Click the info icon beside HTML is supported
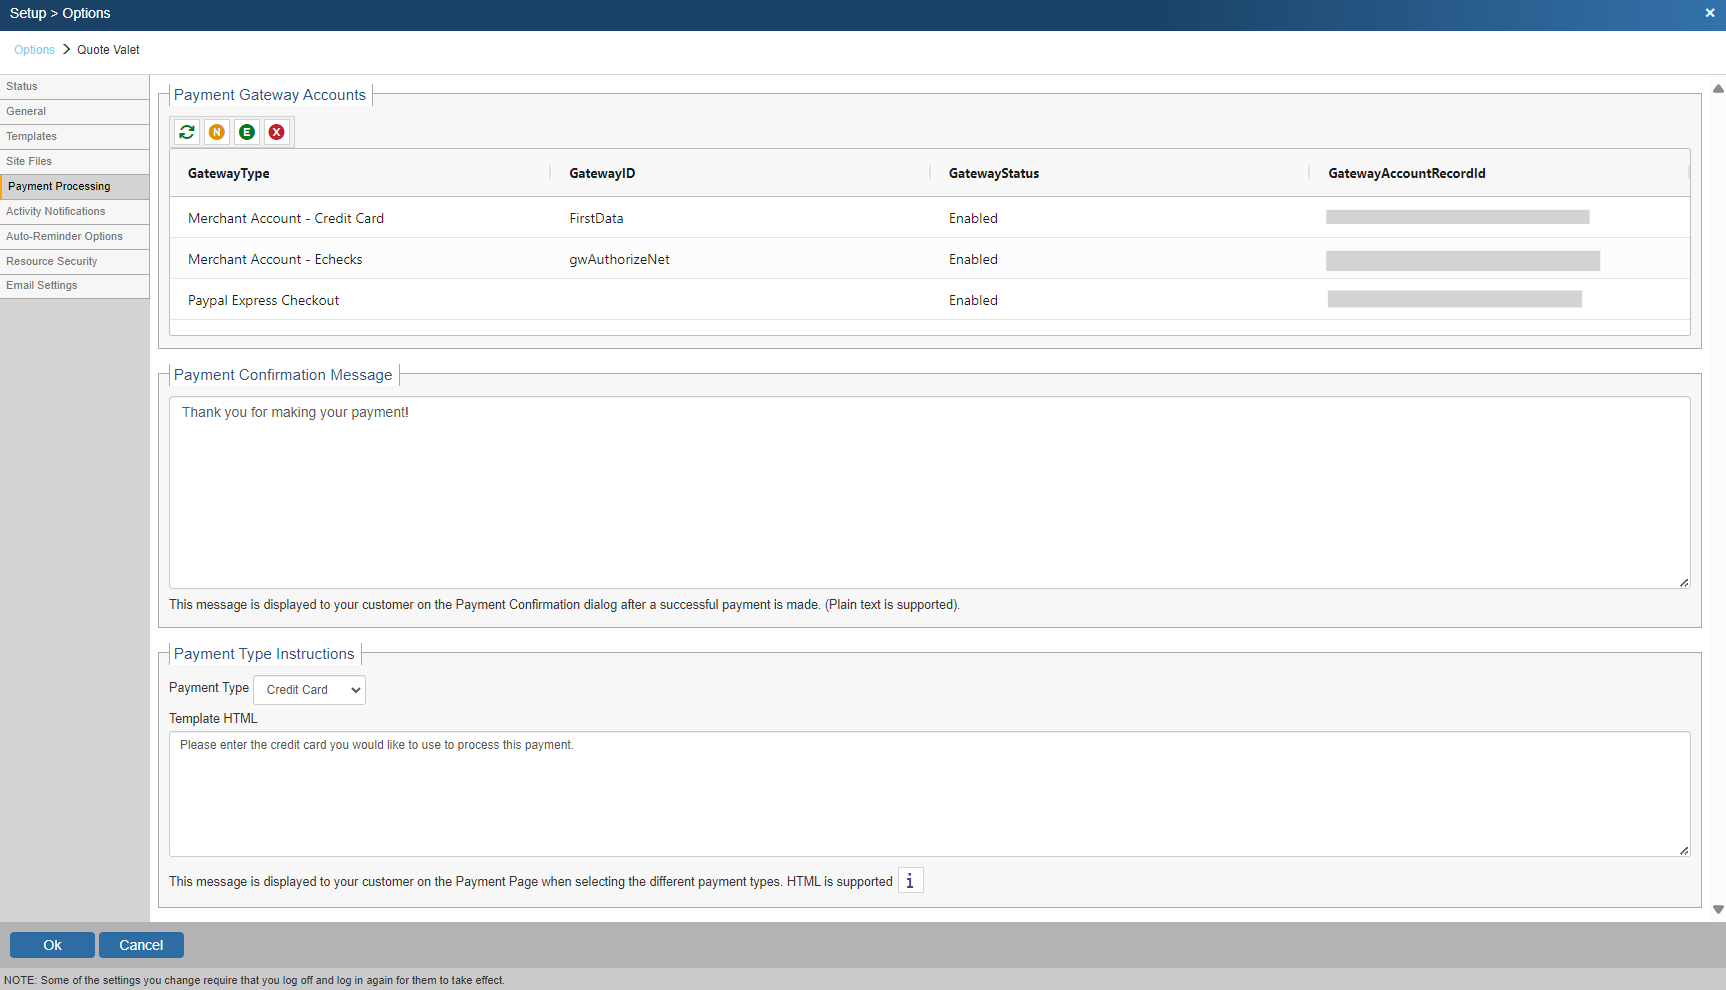This screenshot has height=990, width=1726. tap(910, 881)
